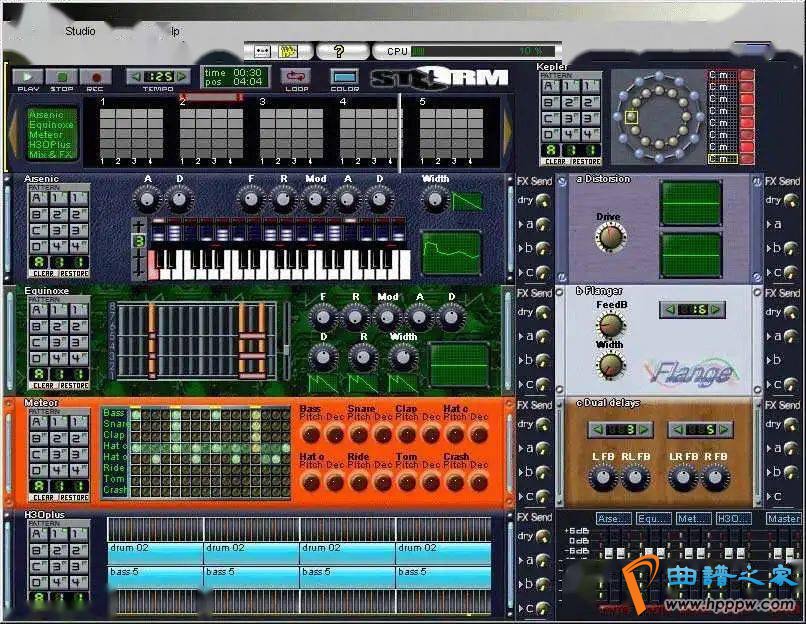This screenshot has width=806, height=624.
Task: Select the Bass row in Meteor
Action: click(114, 413)
